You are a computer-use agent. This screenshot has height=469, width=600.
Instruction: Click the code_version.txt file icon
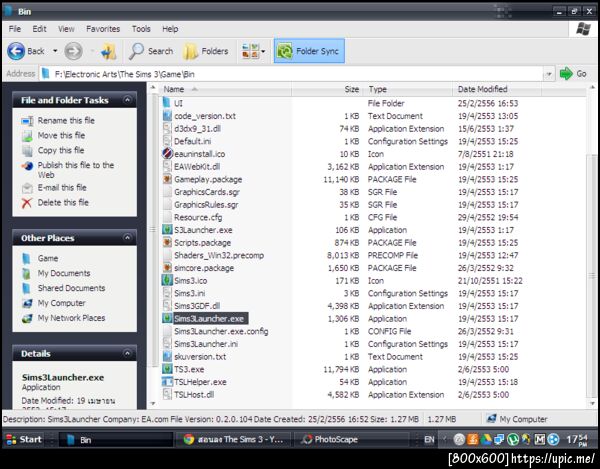click(167, 116)
